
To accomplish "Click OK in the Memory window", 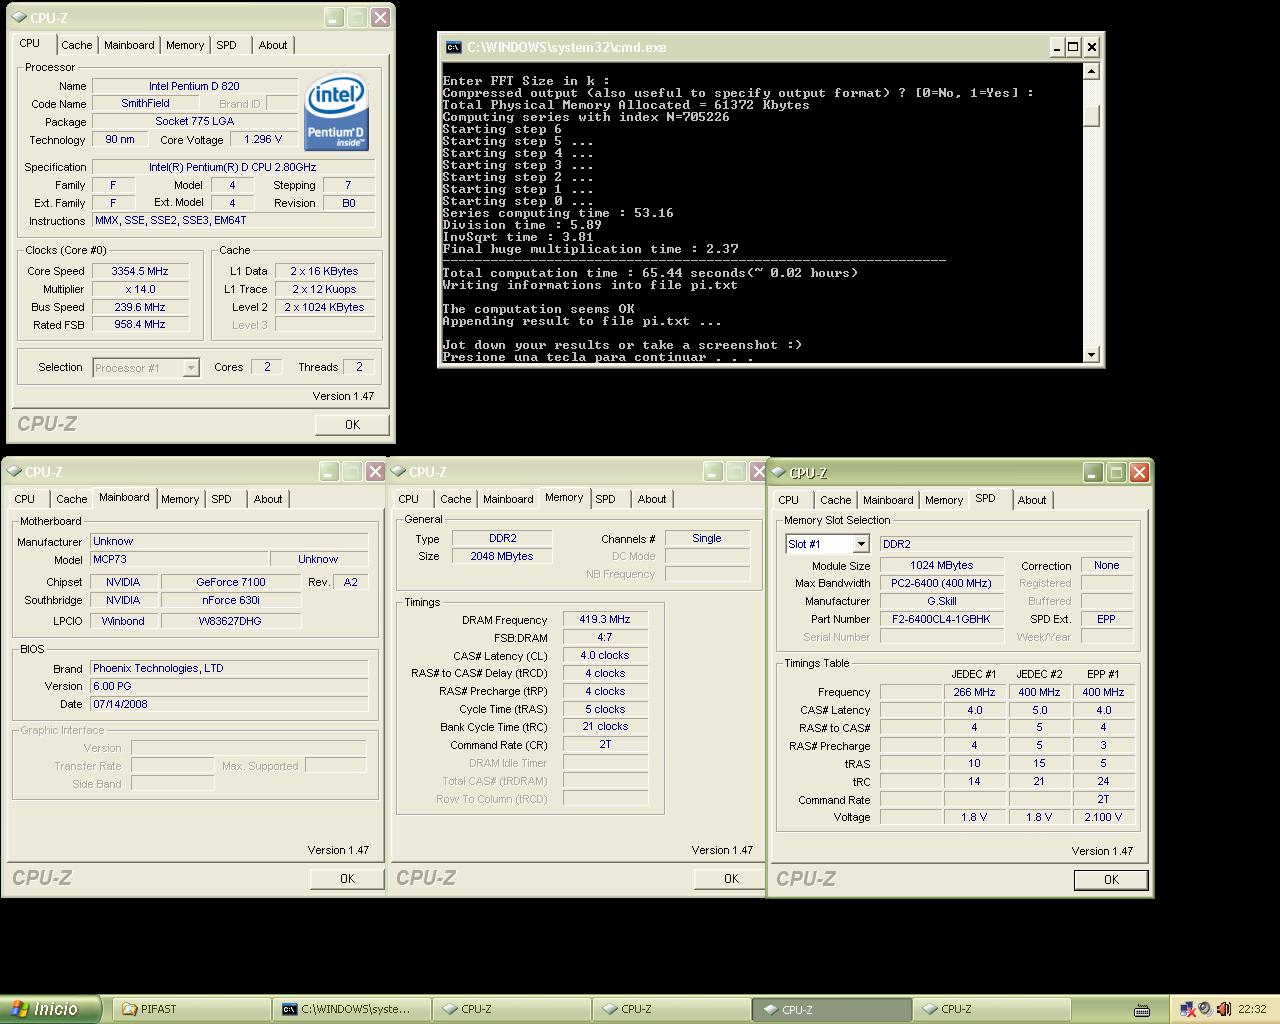I will 731,879.
